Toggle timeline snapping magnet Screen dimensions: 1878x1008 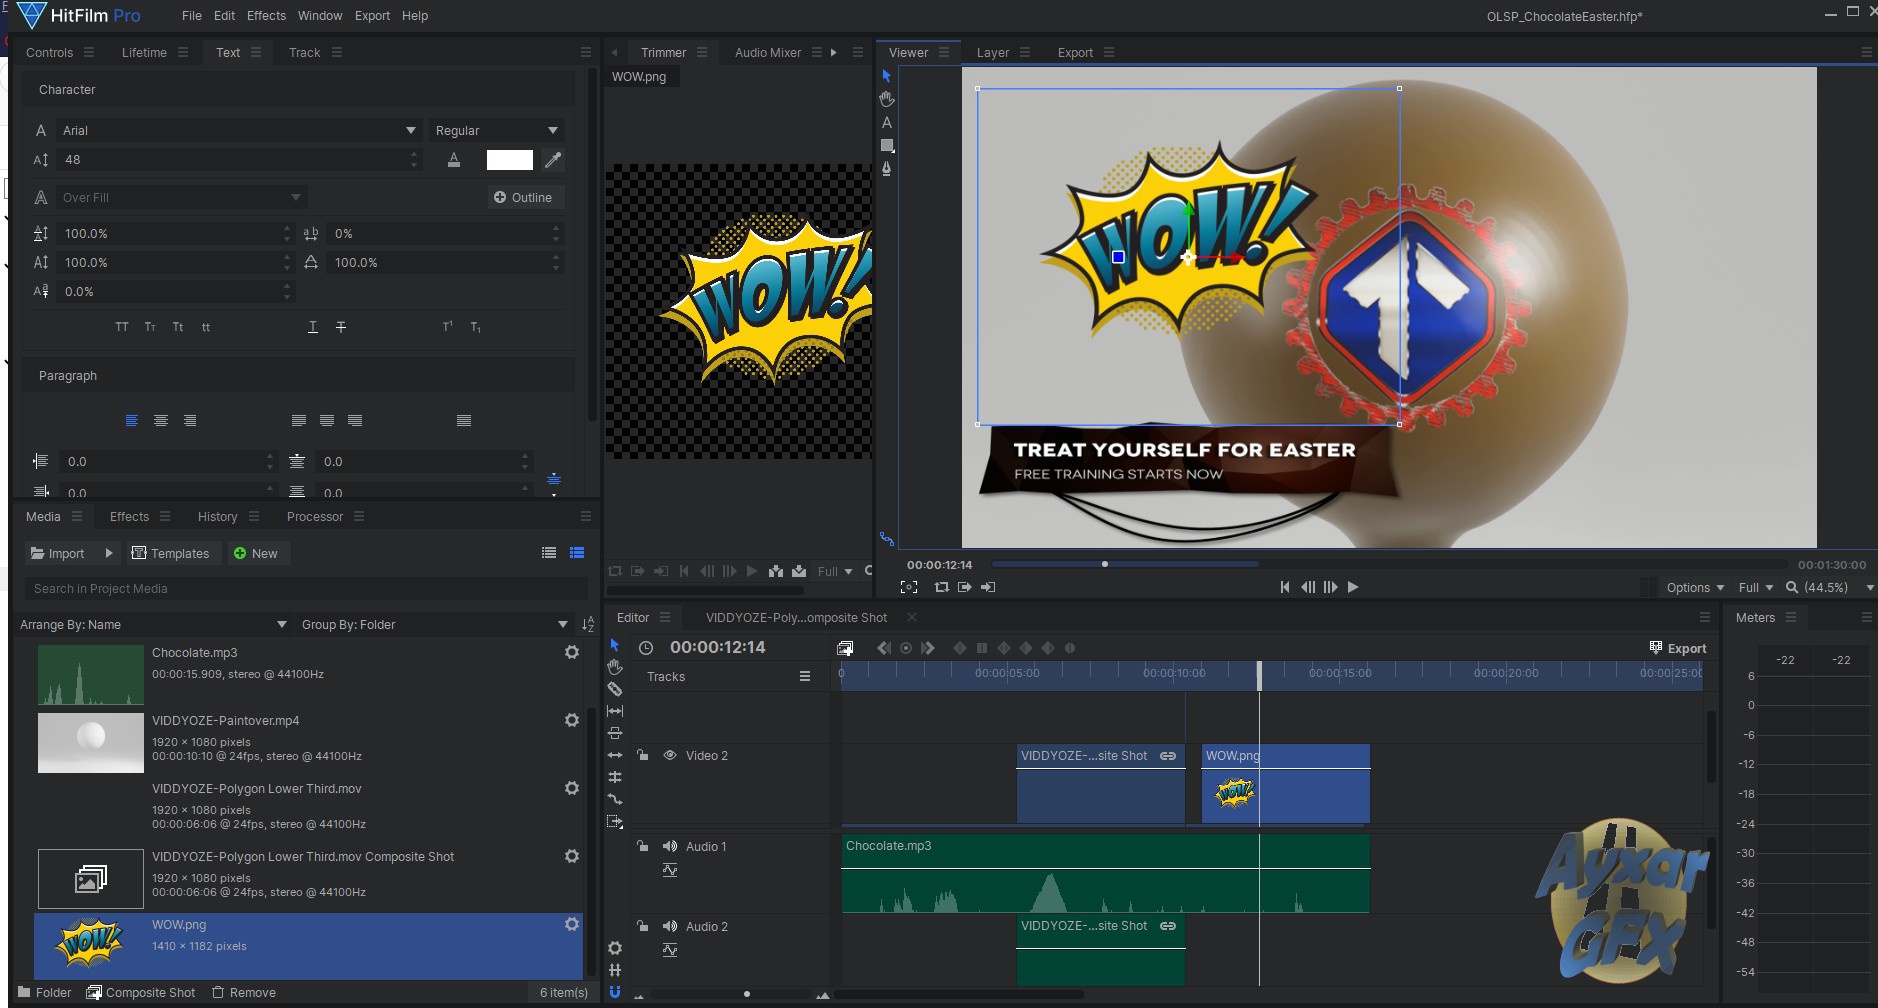(x=615, y=992)
